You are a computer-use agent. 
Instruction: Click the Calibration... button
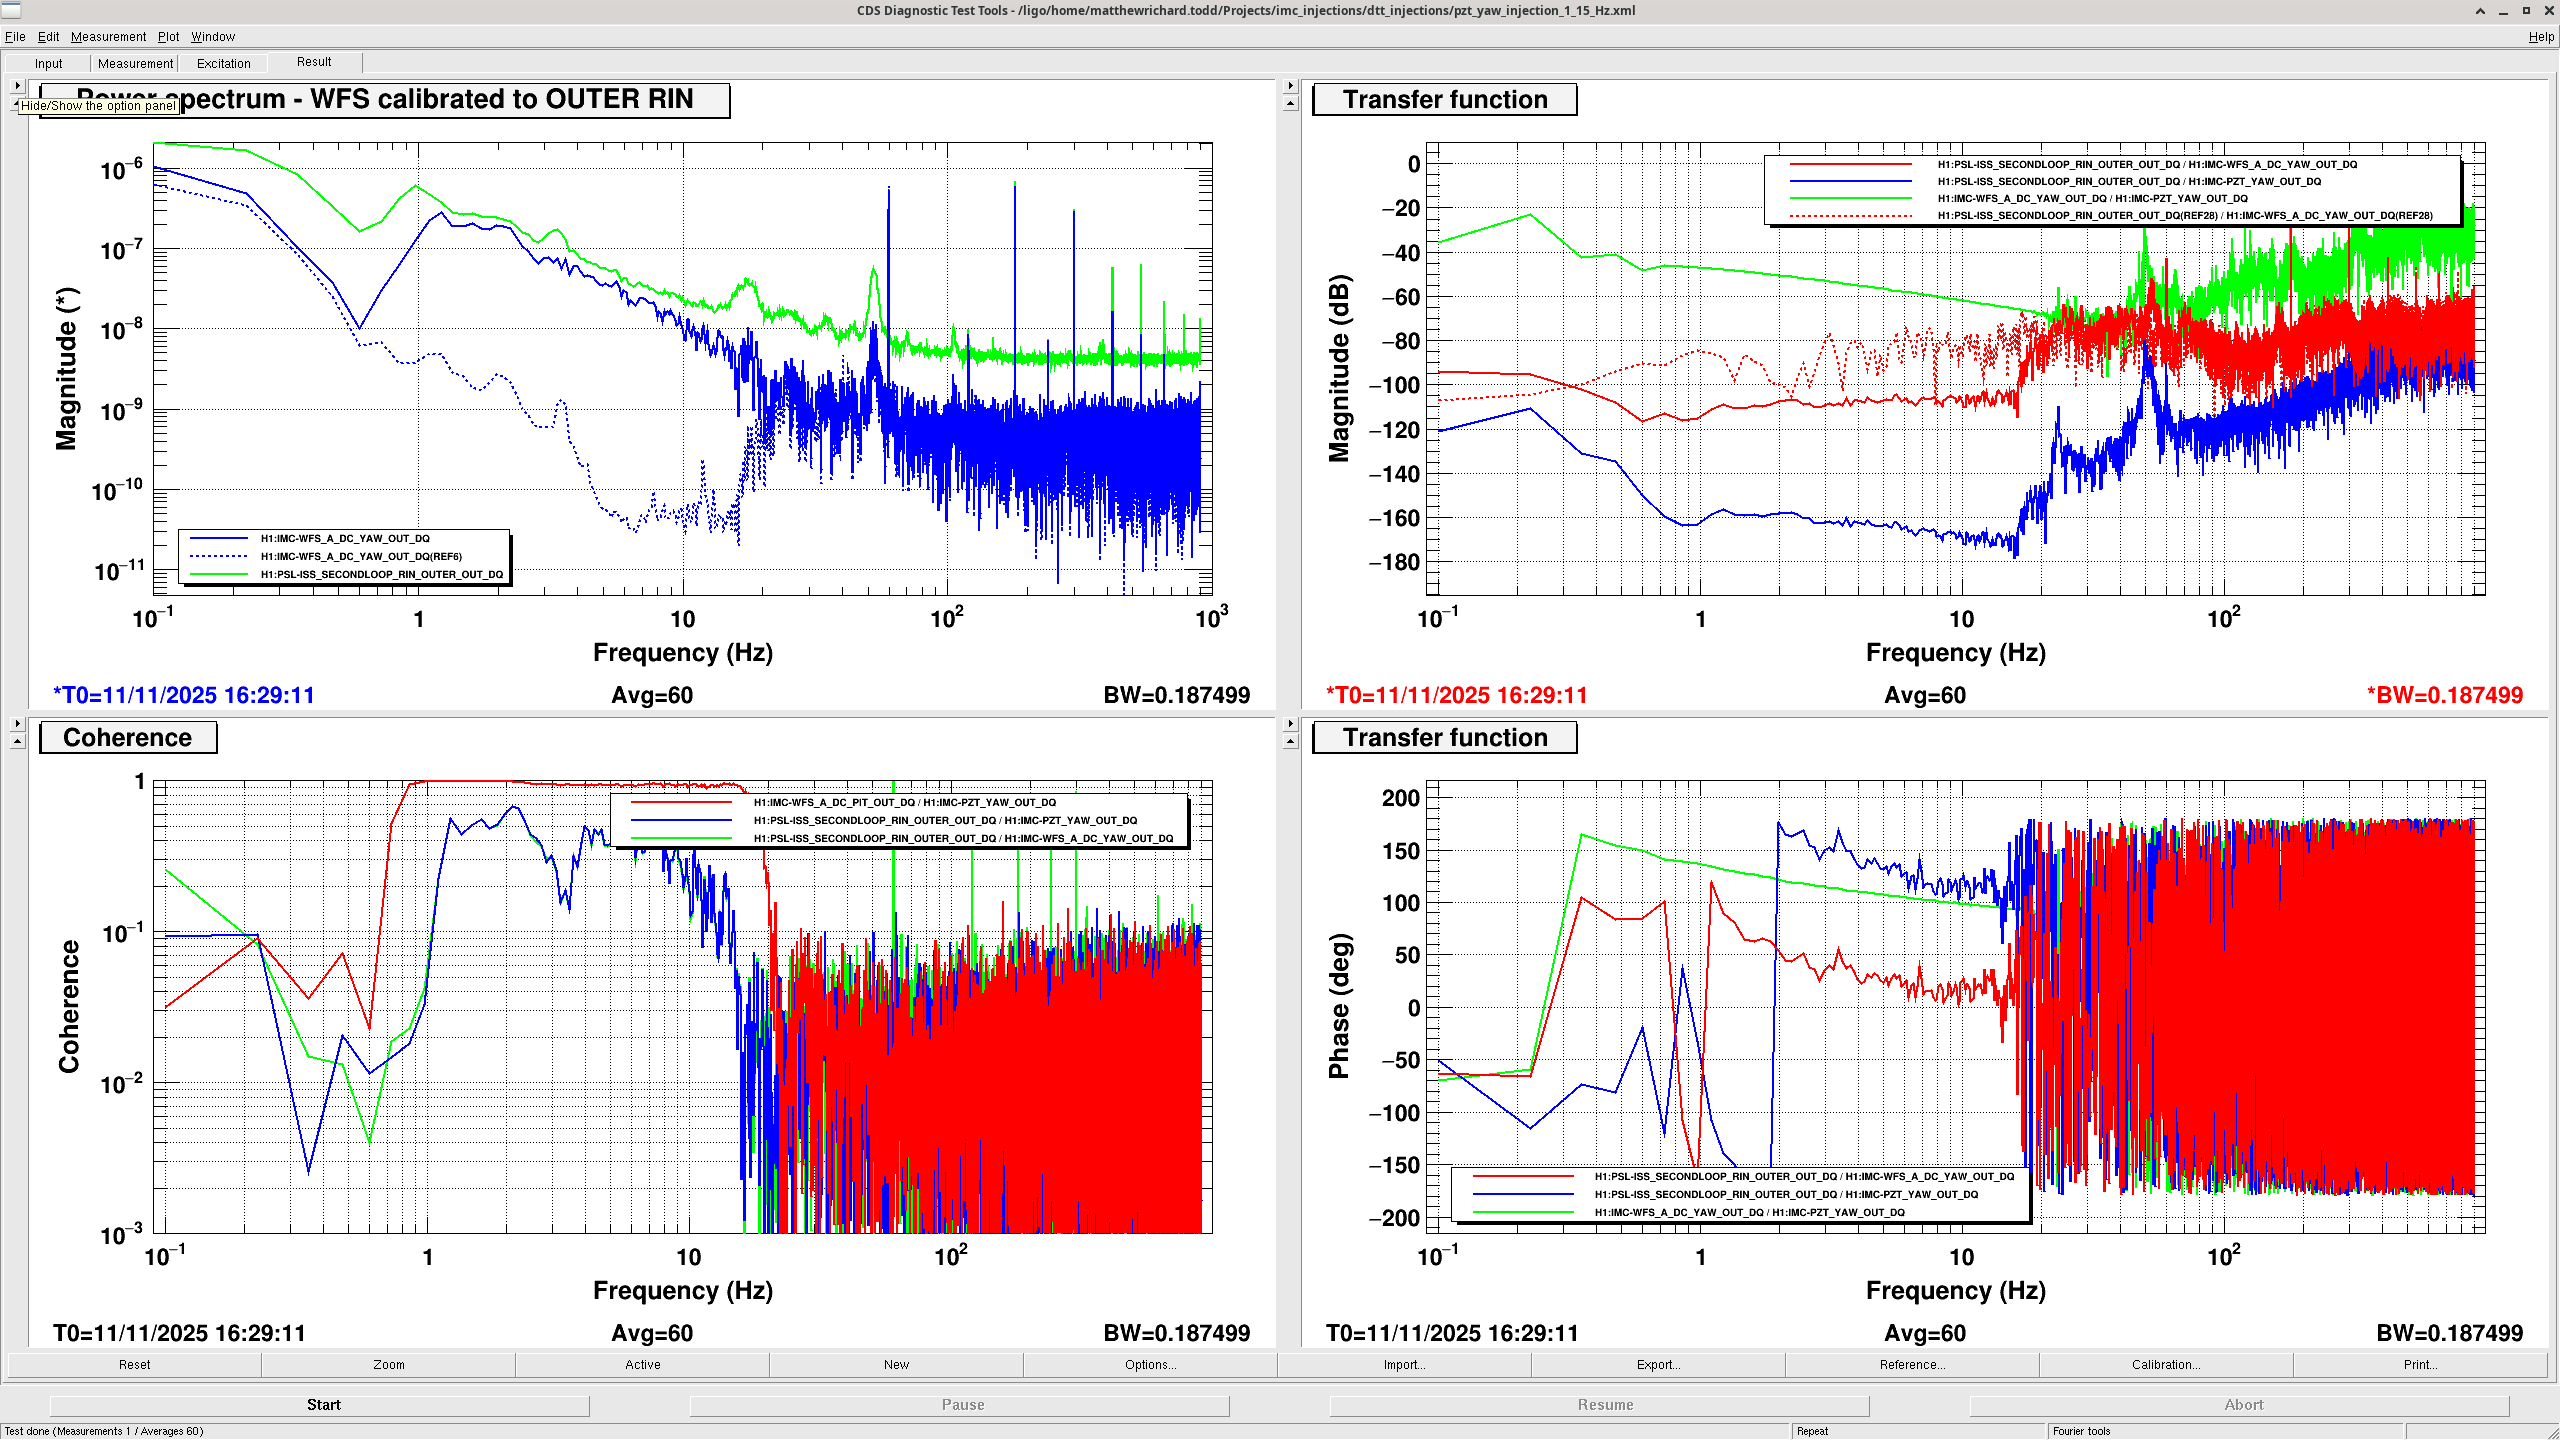2165,1364
